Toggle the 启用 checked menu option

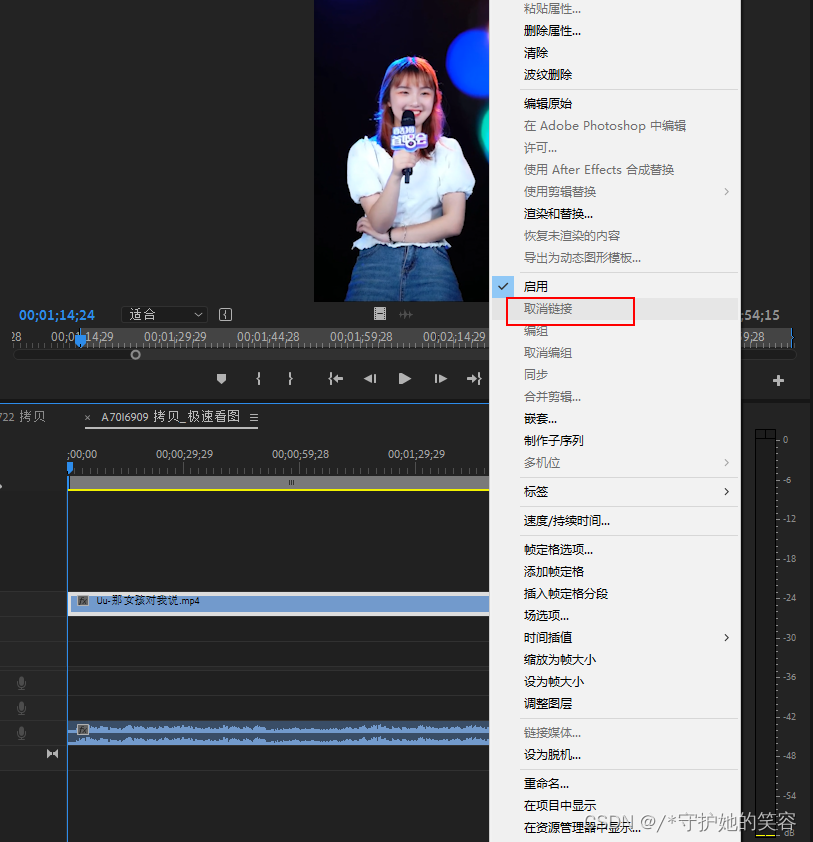click(536, 287)
